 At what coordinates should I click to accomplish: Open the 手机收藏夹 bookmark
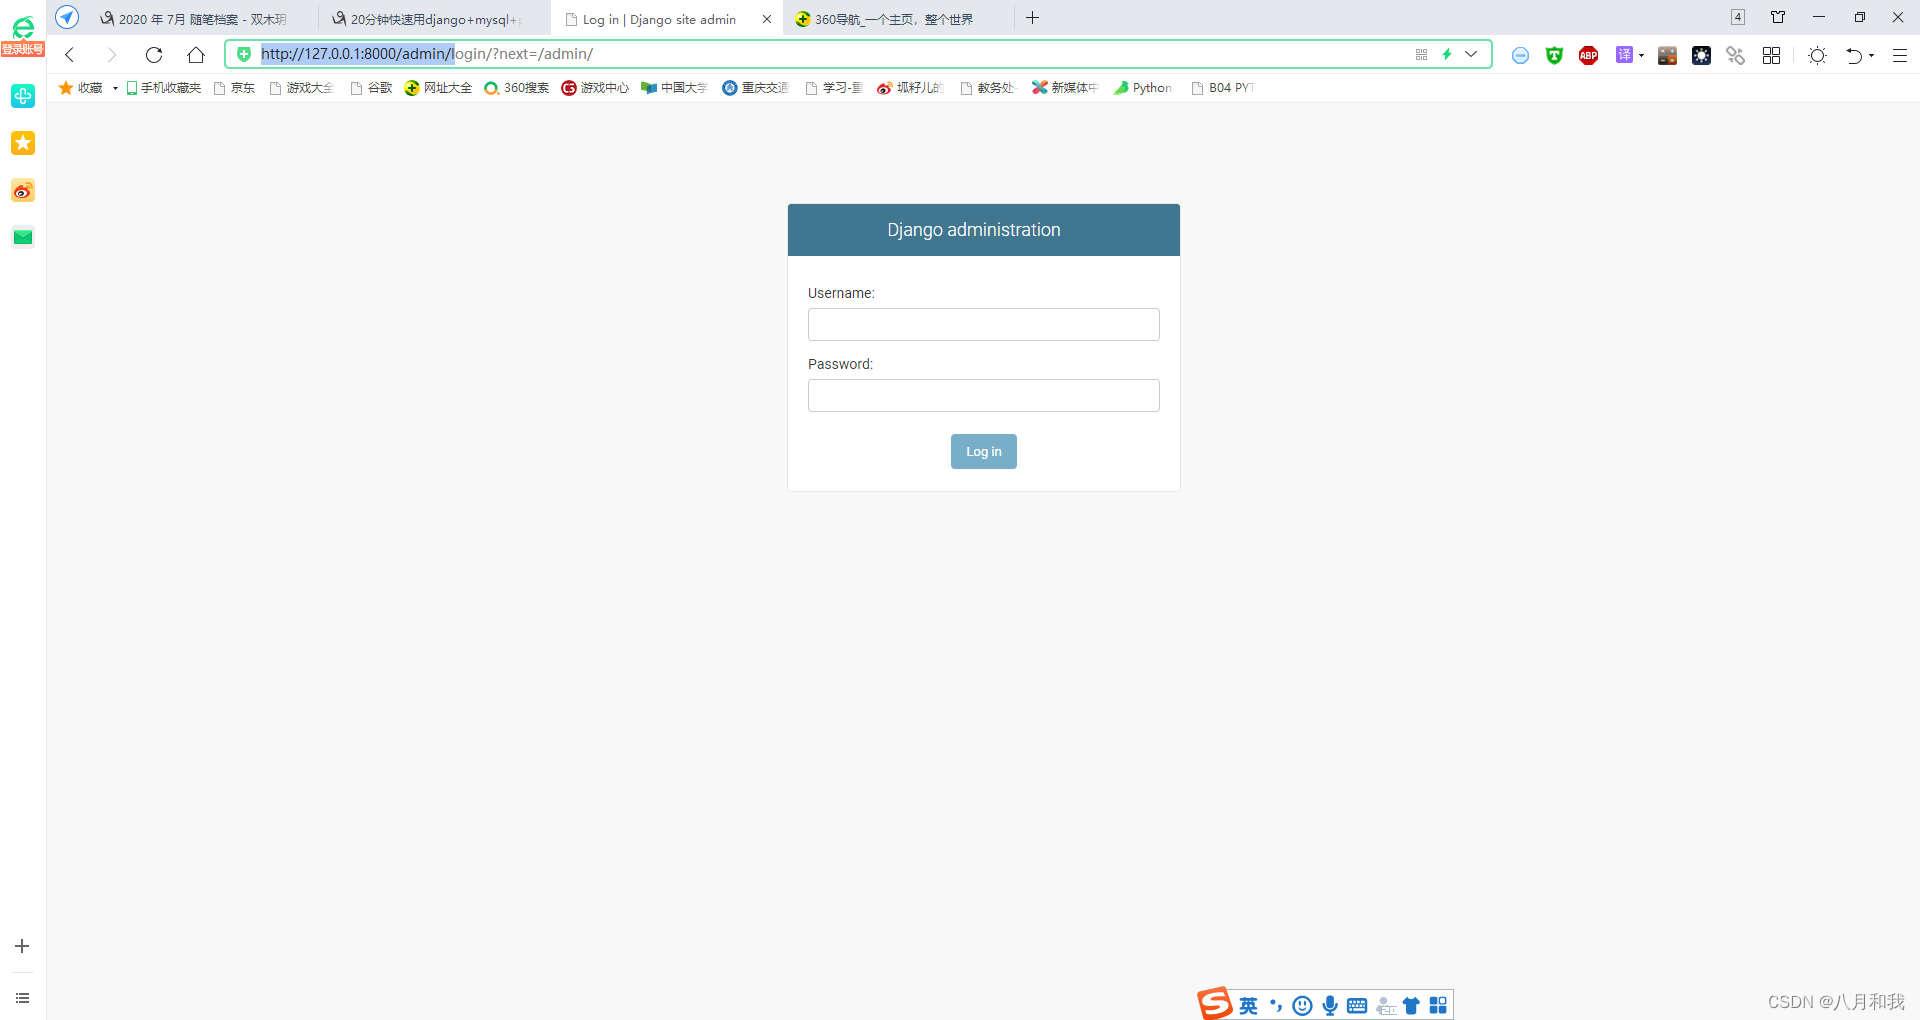164,88
